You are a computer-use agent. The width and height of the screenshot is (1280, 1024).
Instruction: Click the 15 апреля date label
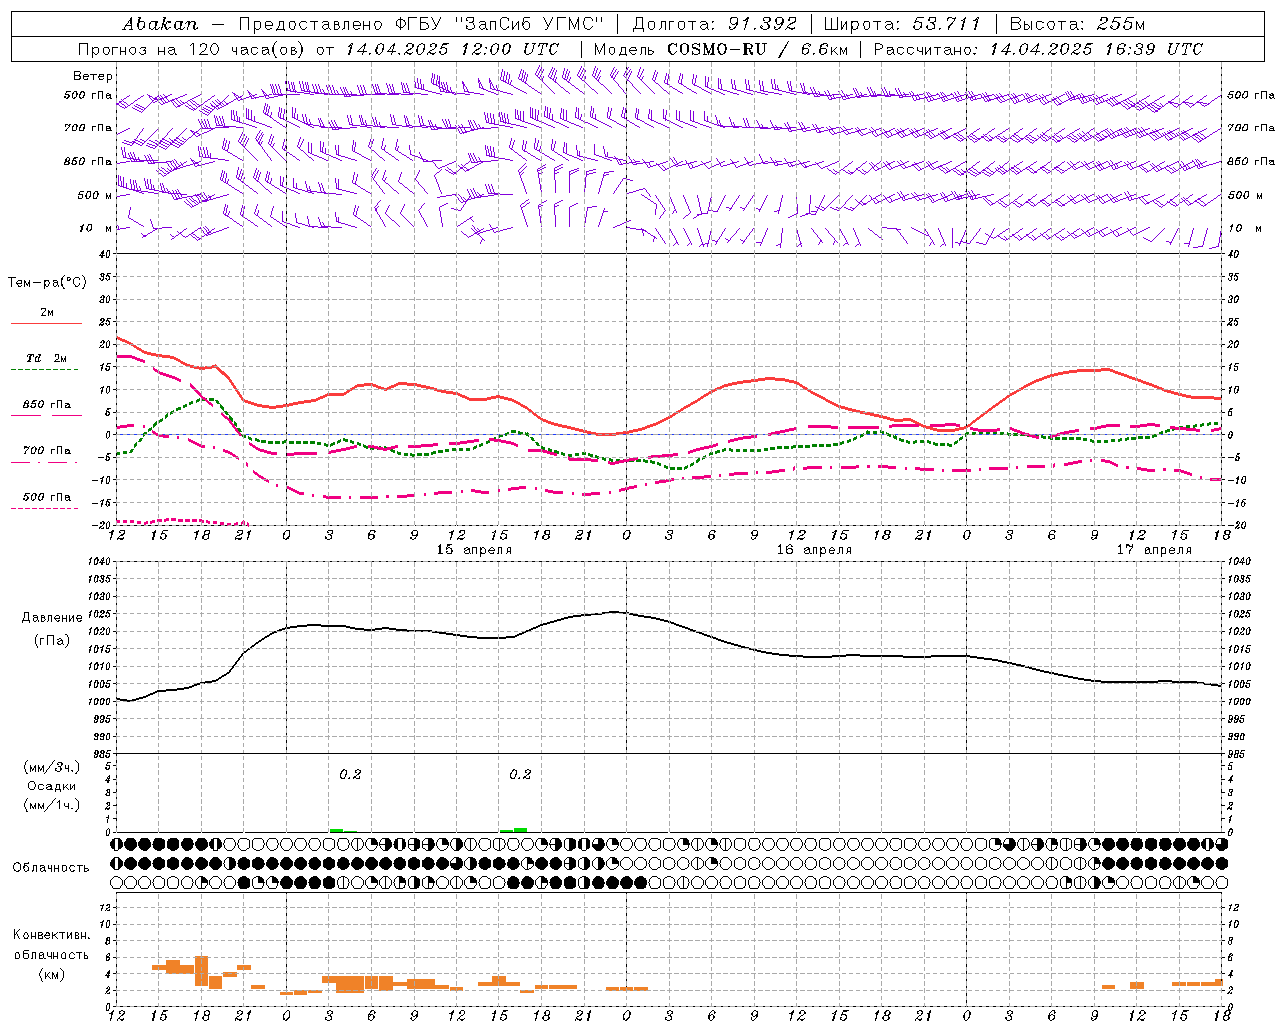tap(474, 549)
